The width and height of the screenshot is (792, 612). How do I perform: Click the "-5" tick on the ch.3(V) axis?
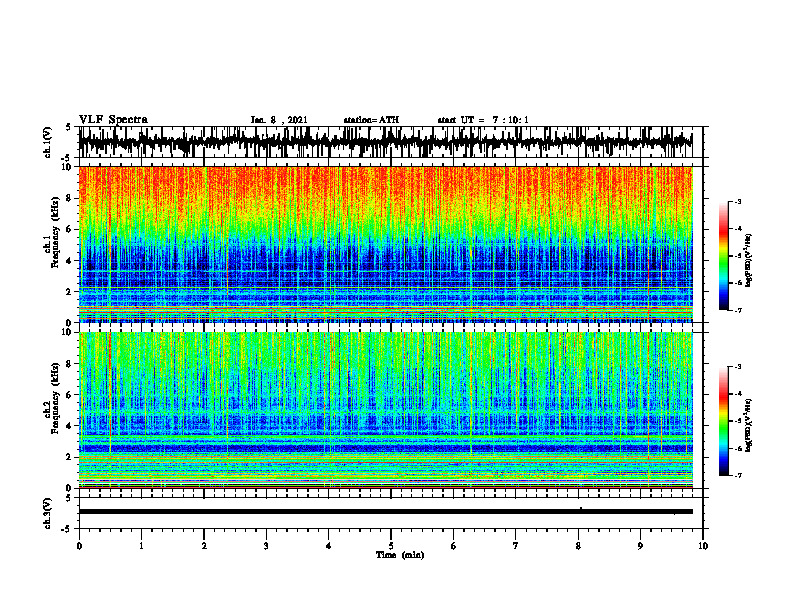68,529
